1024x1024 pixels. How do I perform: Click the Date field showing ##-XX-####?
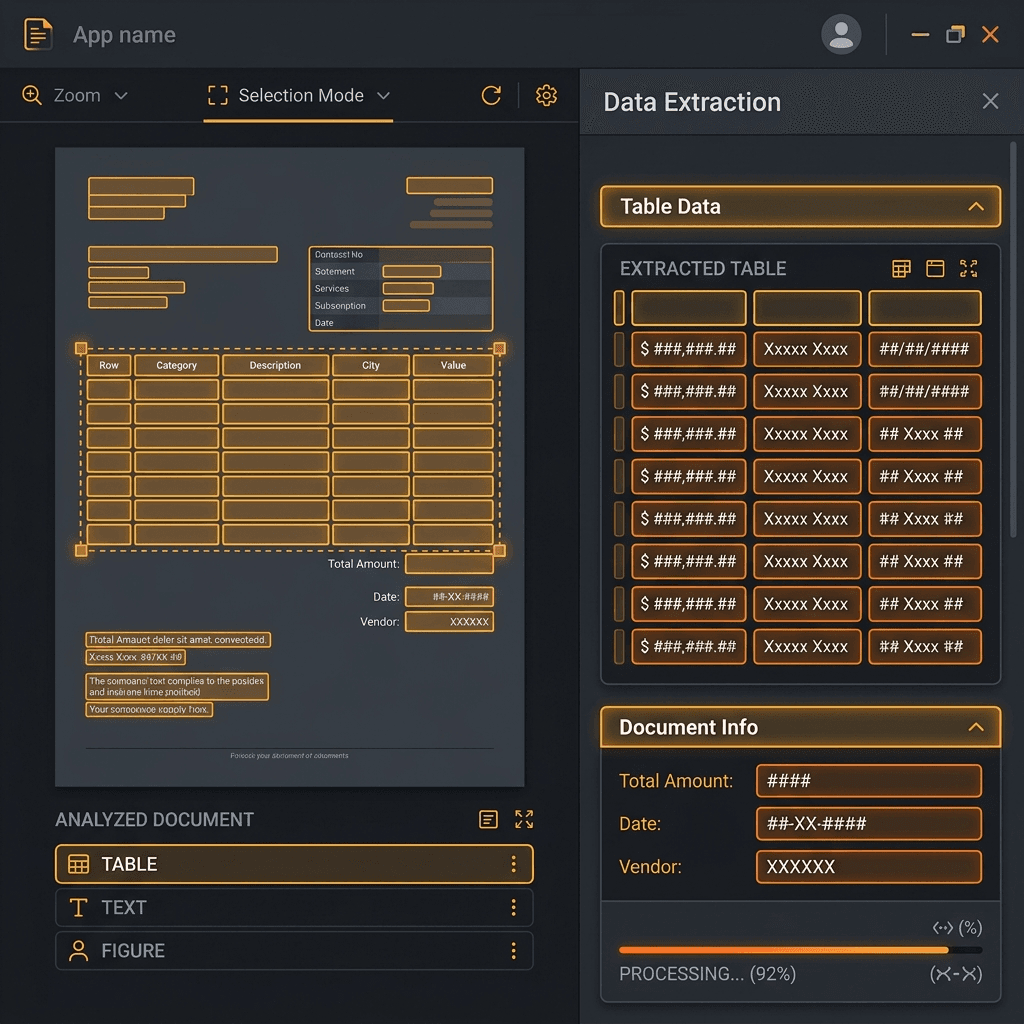[869, 824]
